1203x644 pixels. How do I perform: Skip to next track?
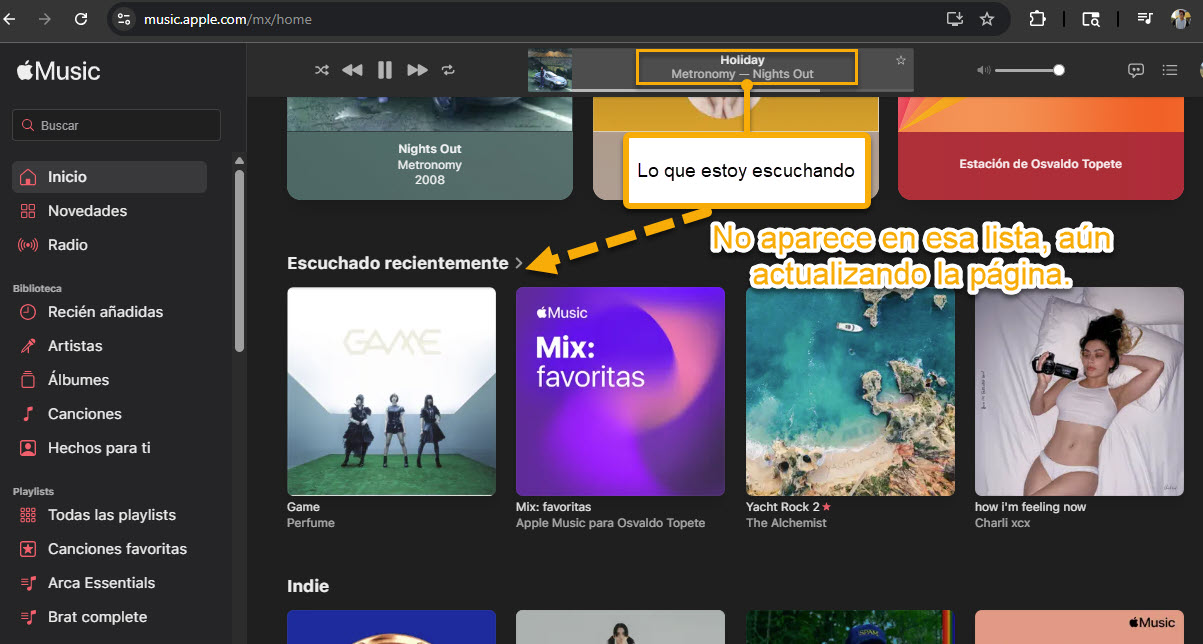point(417,70)
